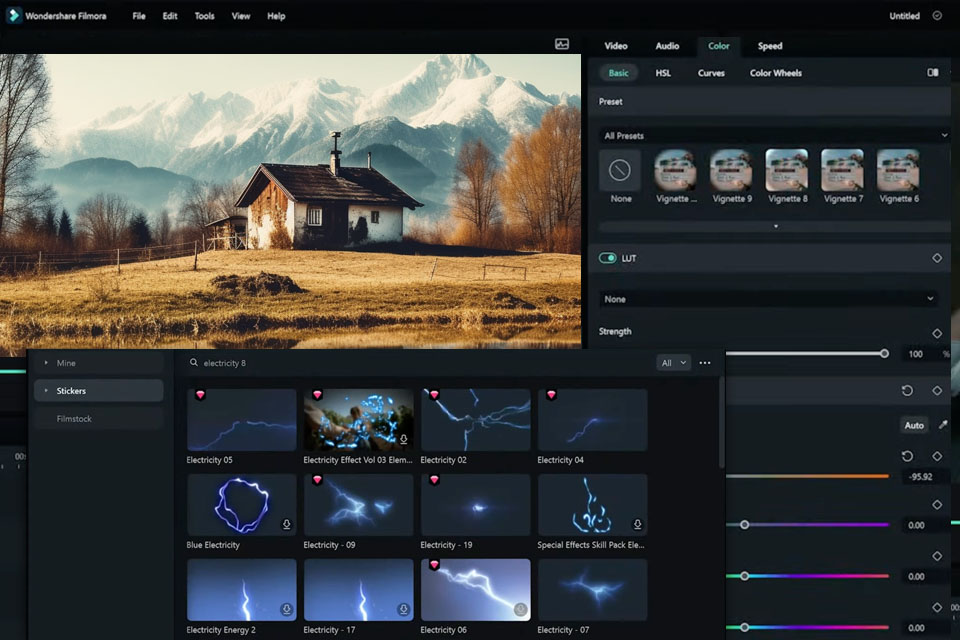Select the Electricity - 07 sticker
The image size is (960, 640).
tap(592, 590)
